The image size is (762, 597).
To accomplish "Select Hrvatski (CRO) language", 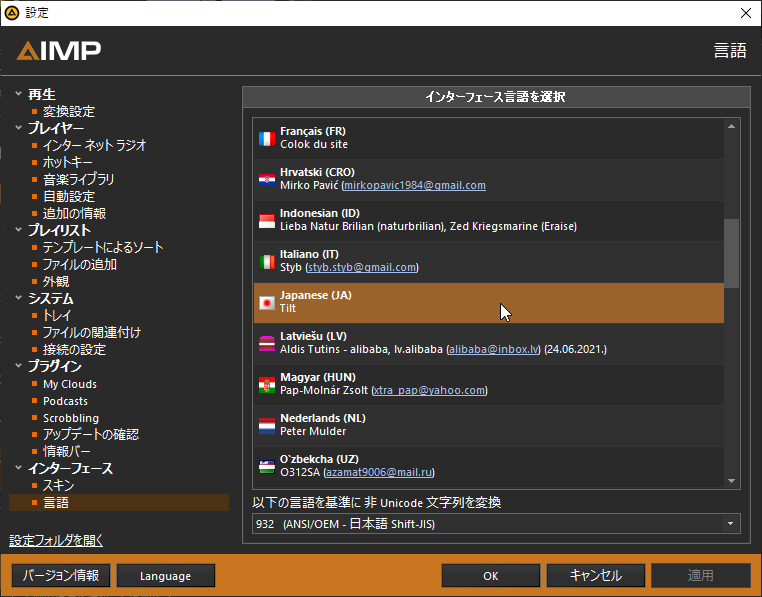I will coord(489,180).
